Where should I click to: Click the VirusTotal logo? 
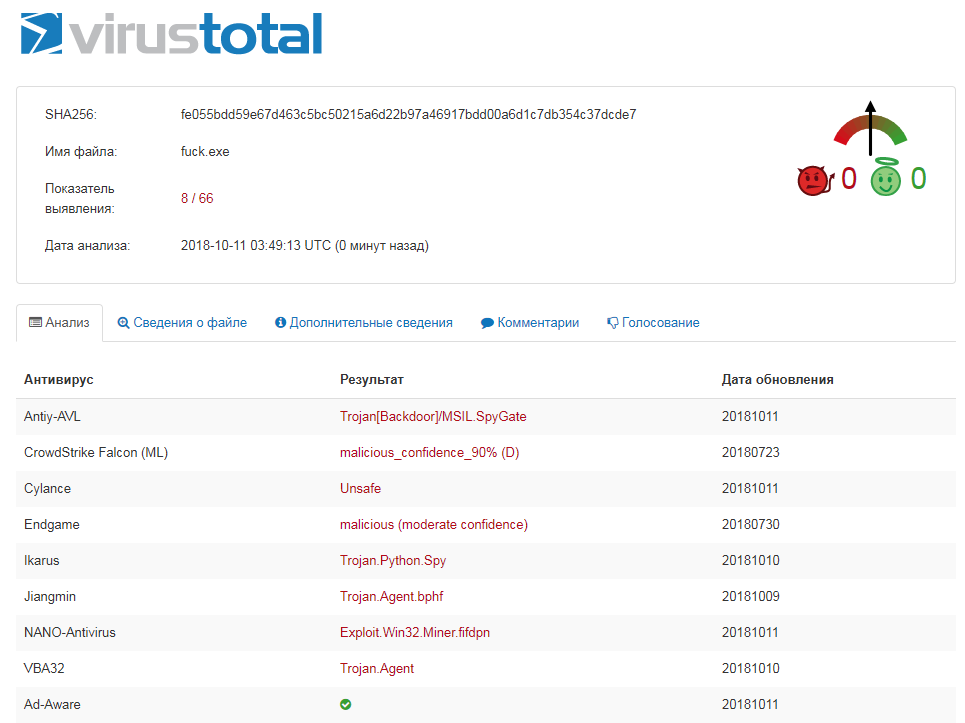click(172, 34)
